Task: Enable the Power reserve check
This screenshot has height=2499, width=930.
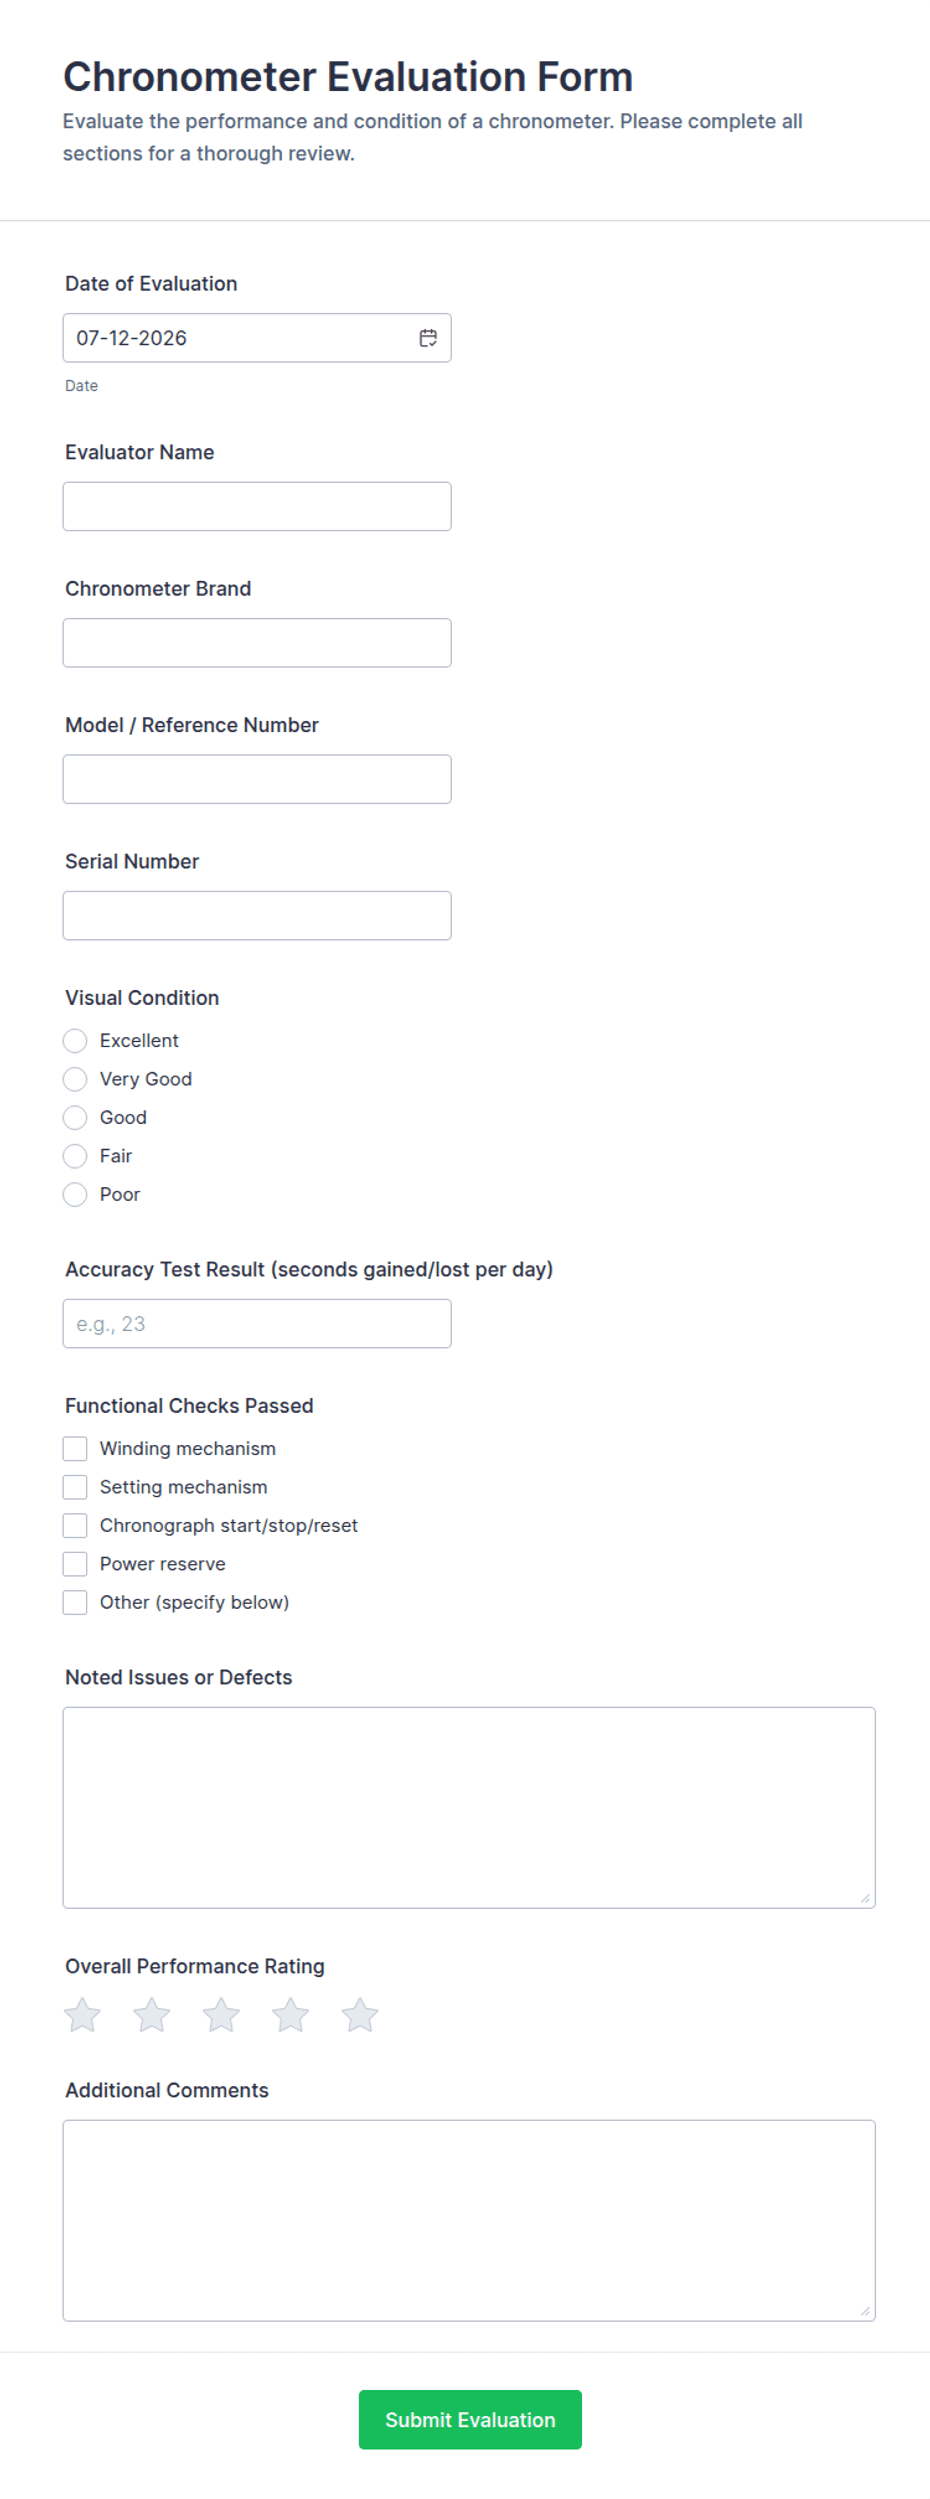Action: 75,1564
